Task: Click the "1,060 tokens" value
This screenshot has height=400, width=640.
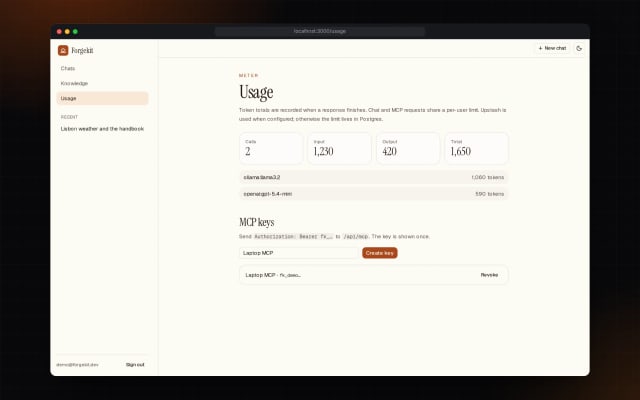Action: (487, 177)
